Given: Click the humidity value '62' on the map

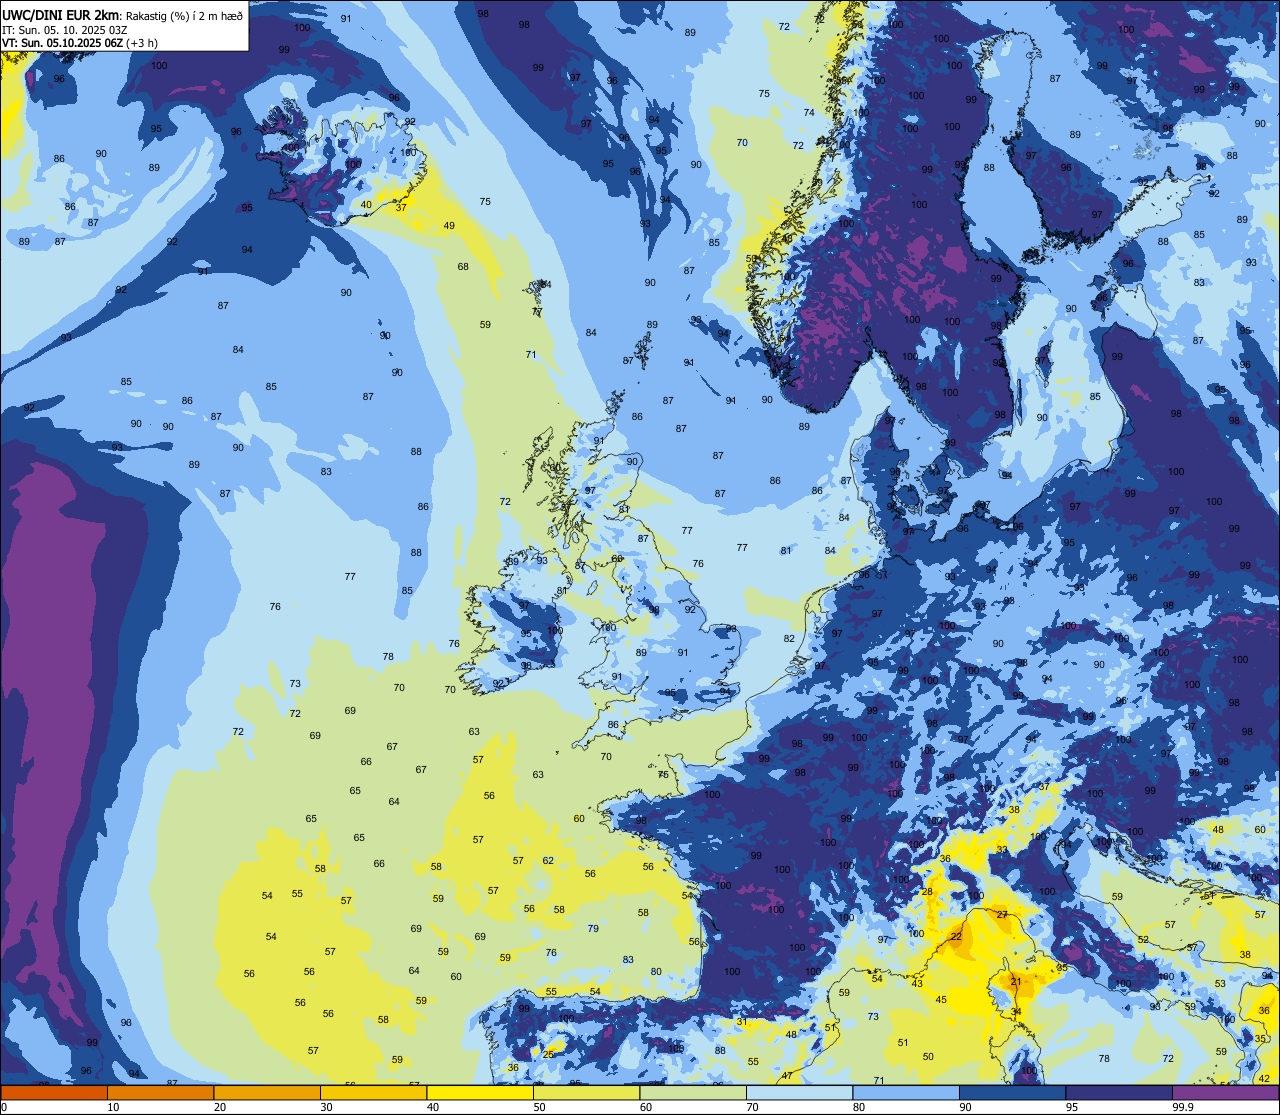Looking at the screenshot, I should (548, 861).
